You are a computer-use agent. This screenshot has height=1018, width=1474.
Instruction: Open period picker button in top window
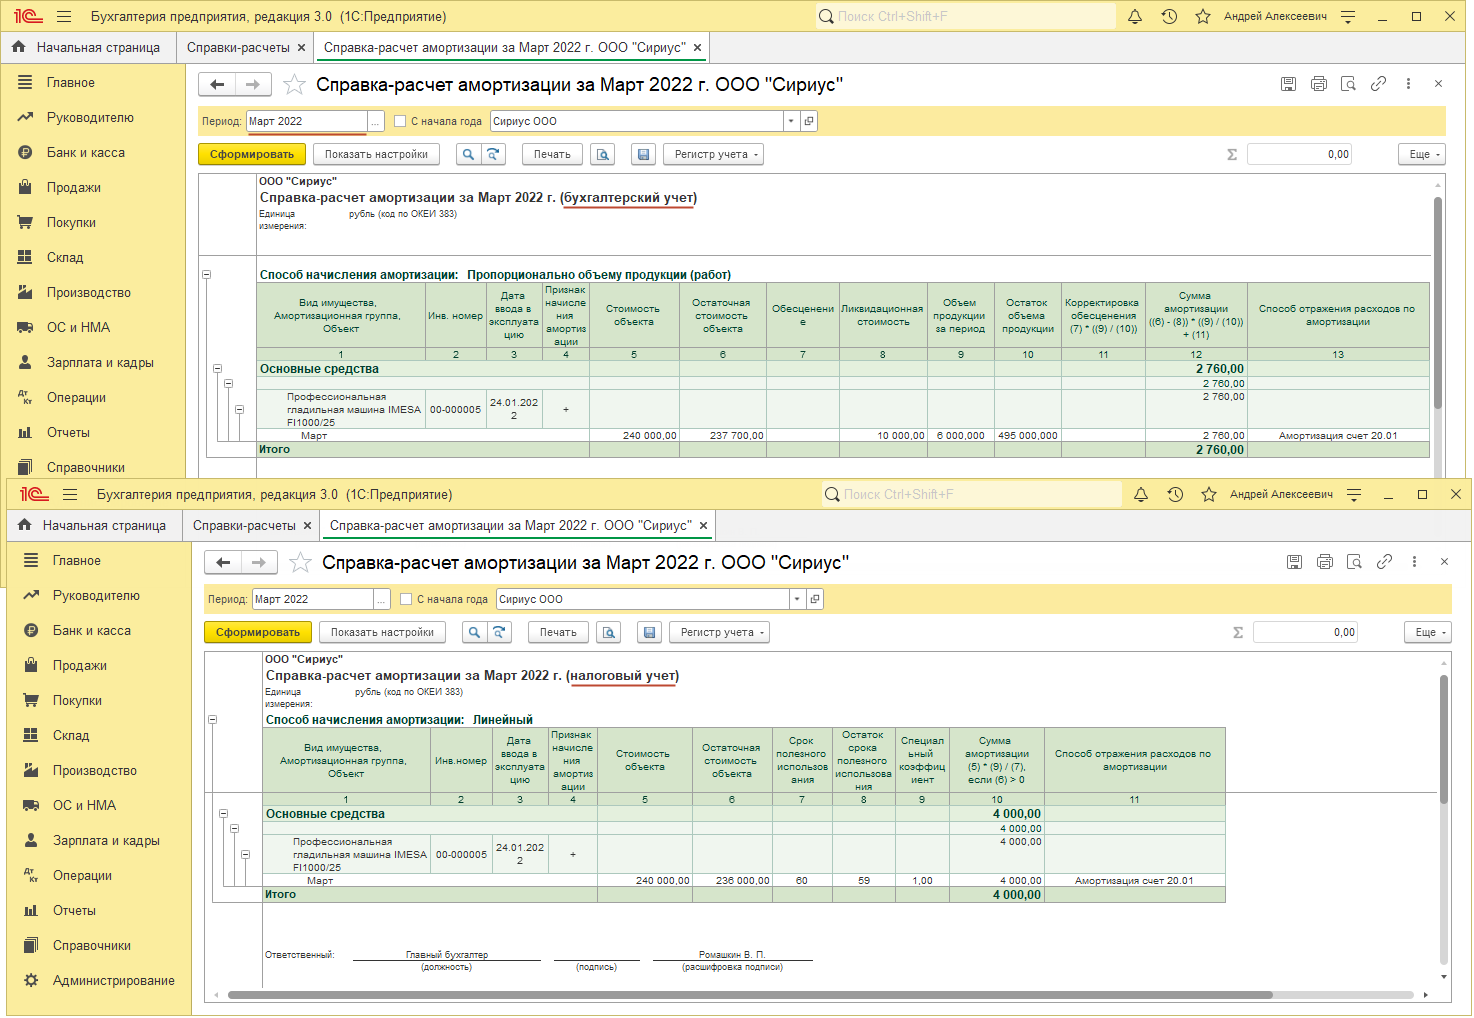[376, 121]
